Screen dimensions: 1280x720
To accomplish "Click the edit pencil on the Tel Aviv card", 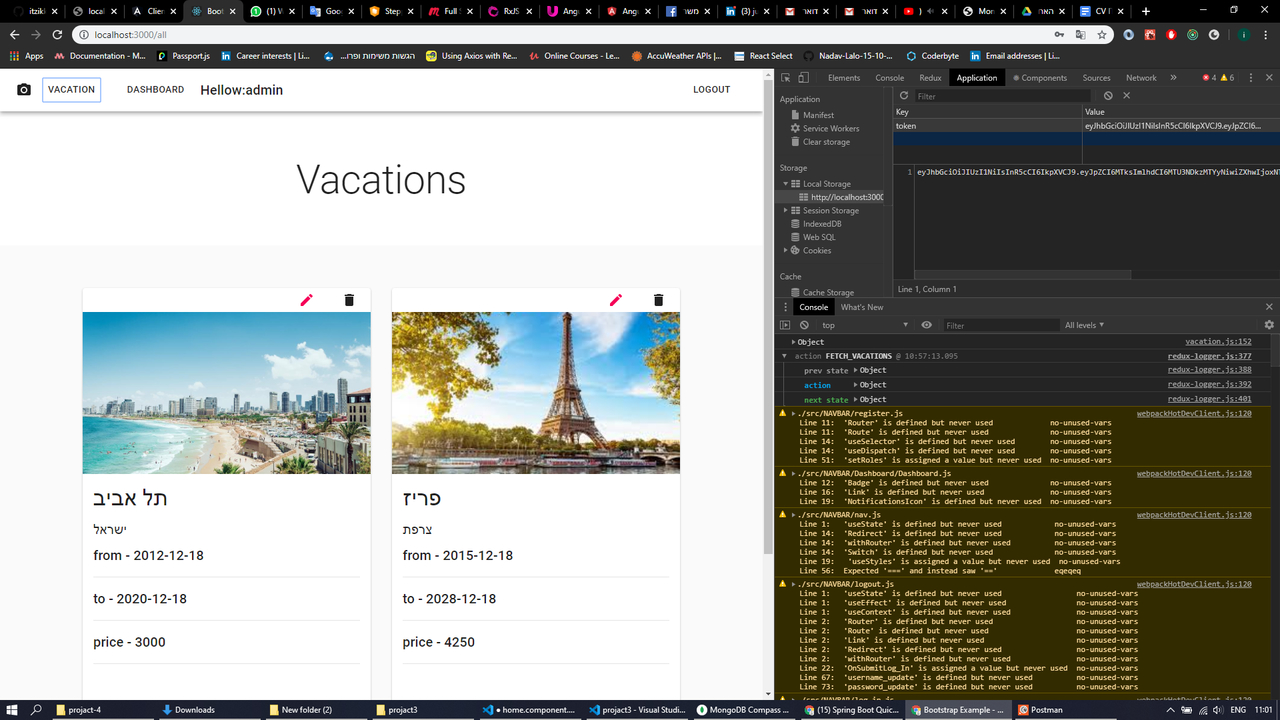I will pyautogui.click(x=306, y=299).
